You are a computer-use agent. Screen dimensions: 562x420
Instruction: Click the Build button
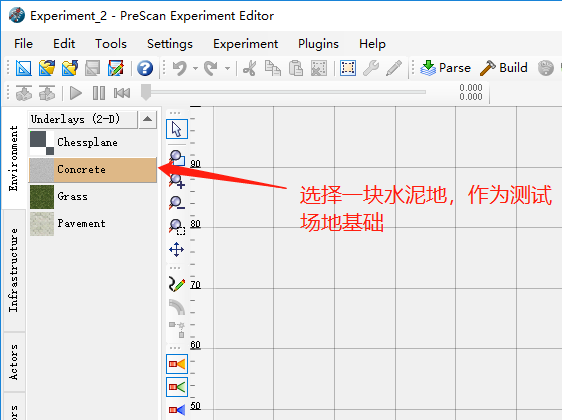(504, 68)
